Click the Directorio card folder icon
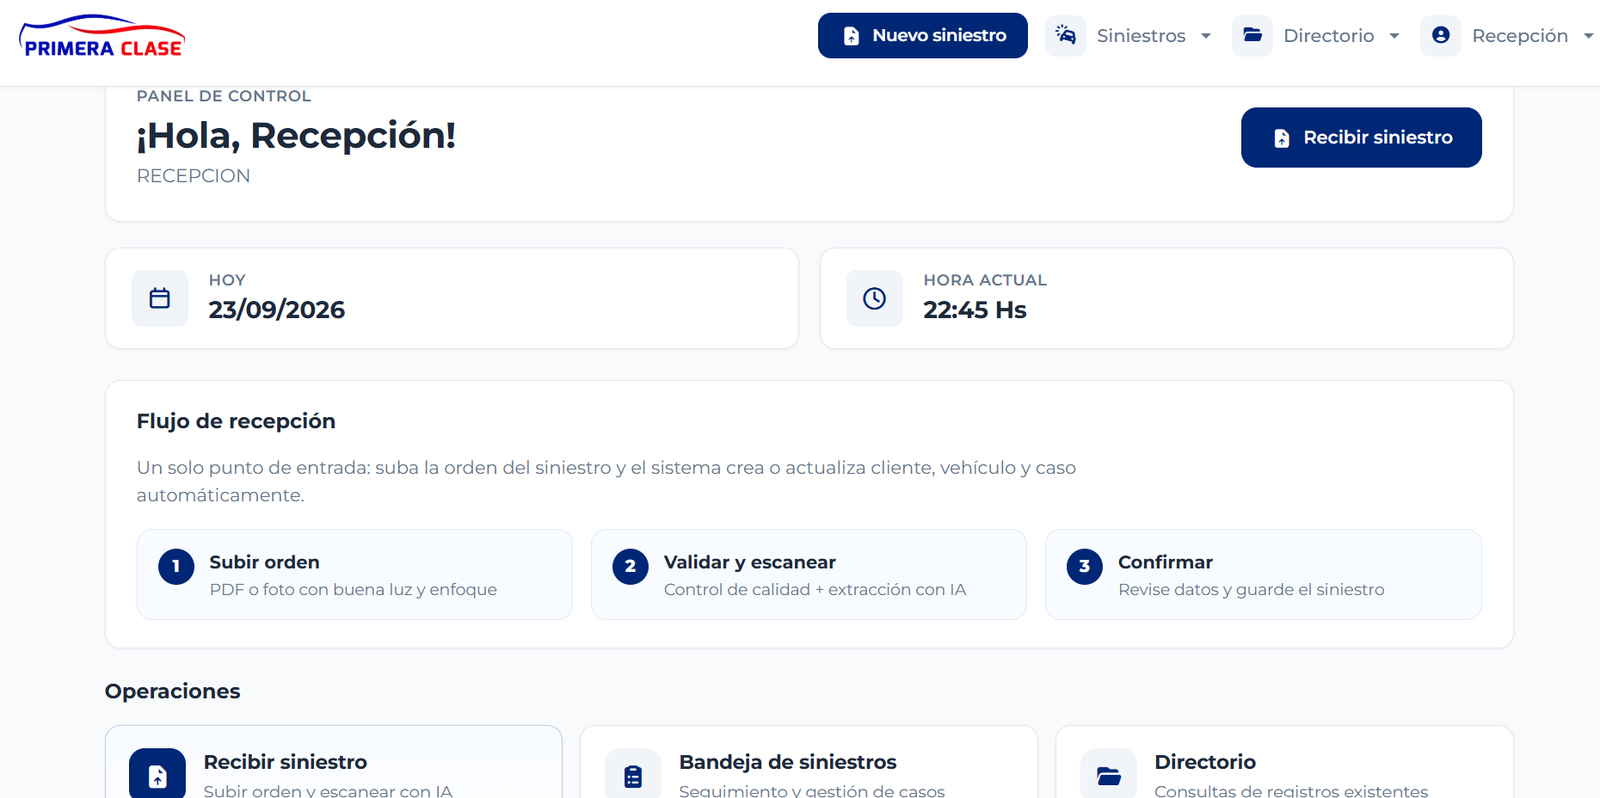The image size is (1600, 798). (1108, 773)
